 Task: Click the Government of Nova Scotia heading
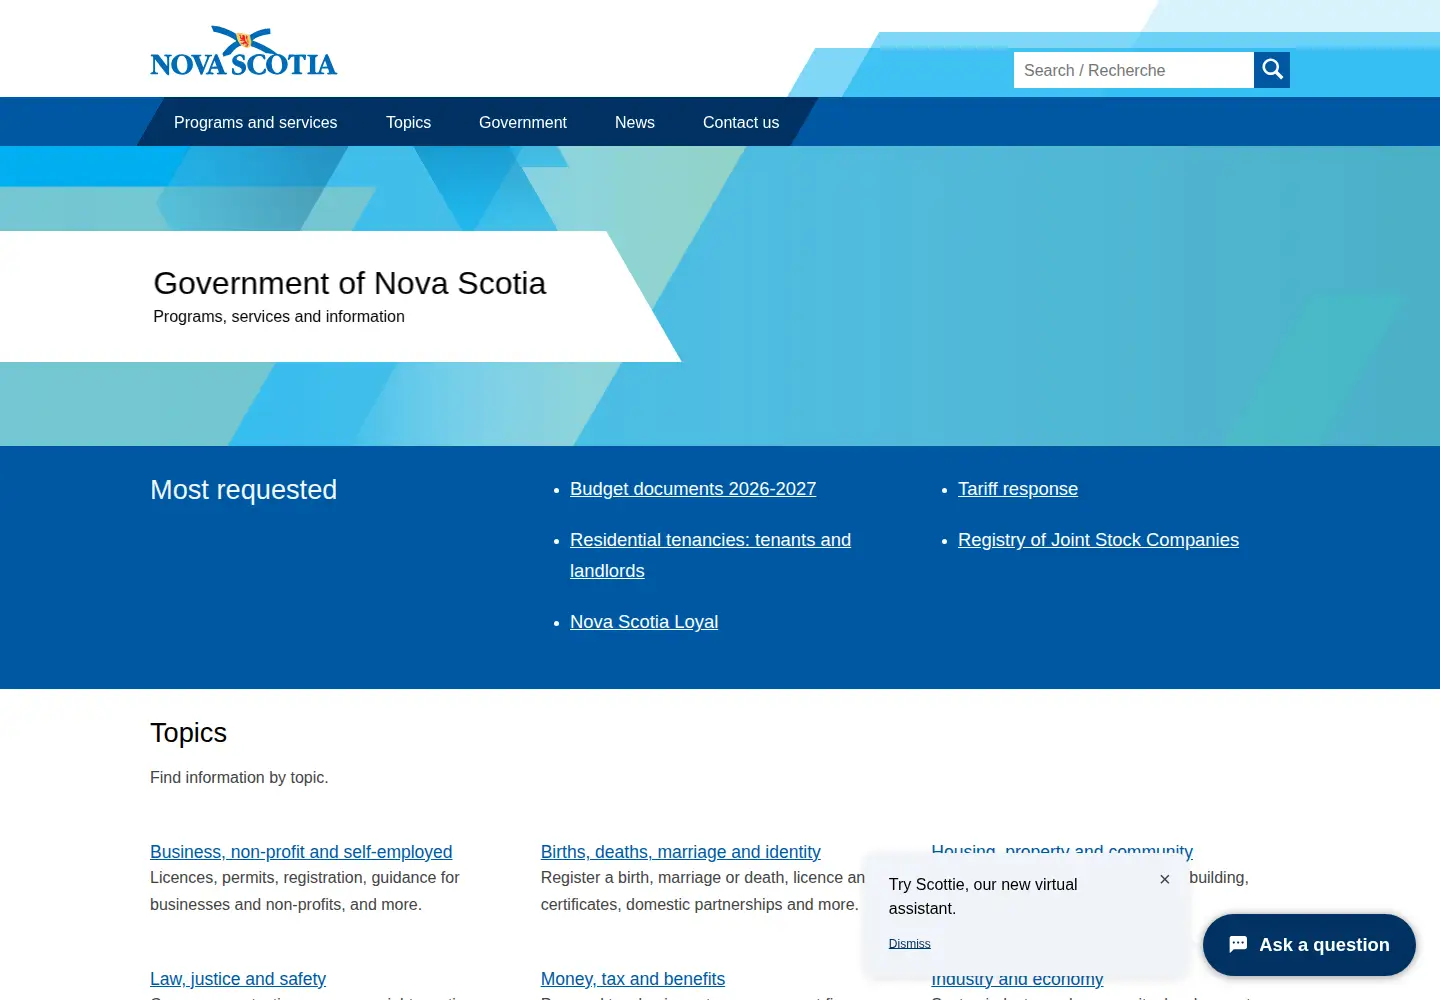tap(350, 283)
